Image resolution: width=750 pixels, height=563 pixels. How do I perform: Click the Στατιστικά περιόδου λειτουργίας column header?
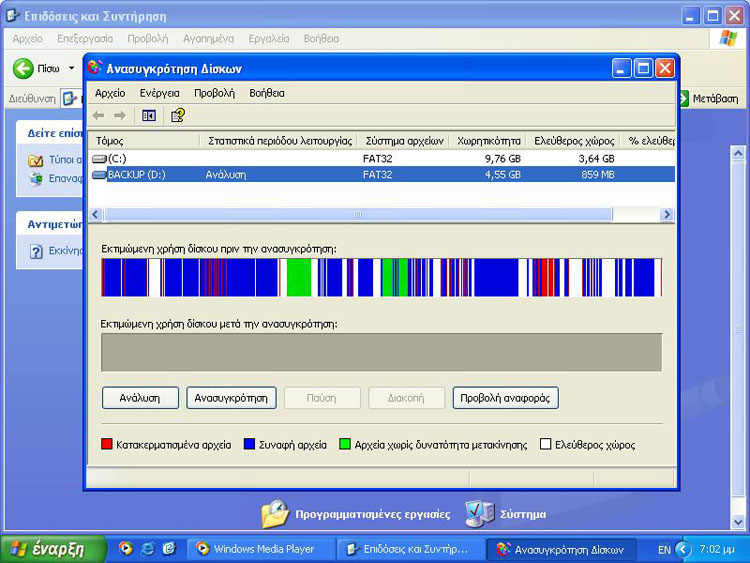click(279, 141)
